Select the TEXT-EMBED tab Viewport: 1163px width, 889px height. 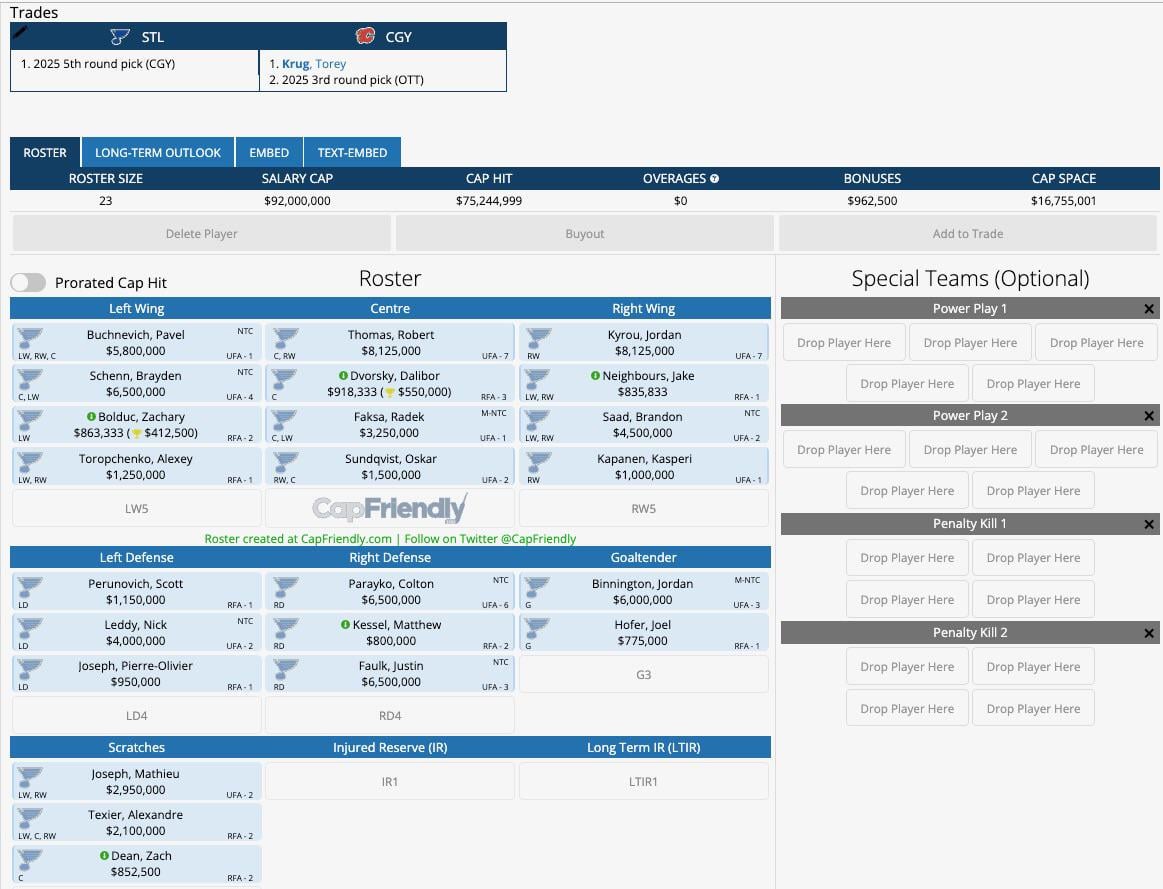pos(352,152)
